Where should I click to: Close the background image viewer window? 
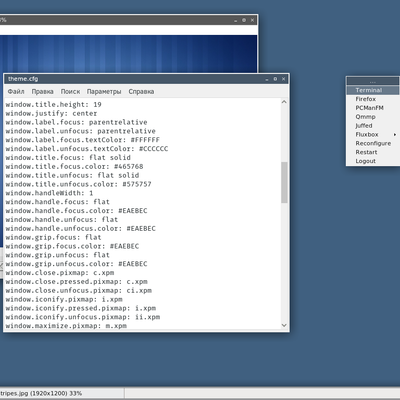pyautogui.click(x=252, y=20)
